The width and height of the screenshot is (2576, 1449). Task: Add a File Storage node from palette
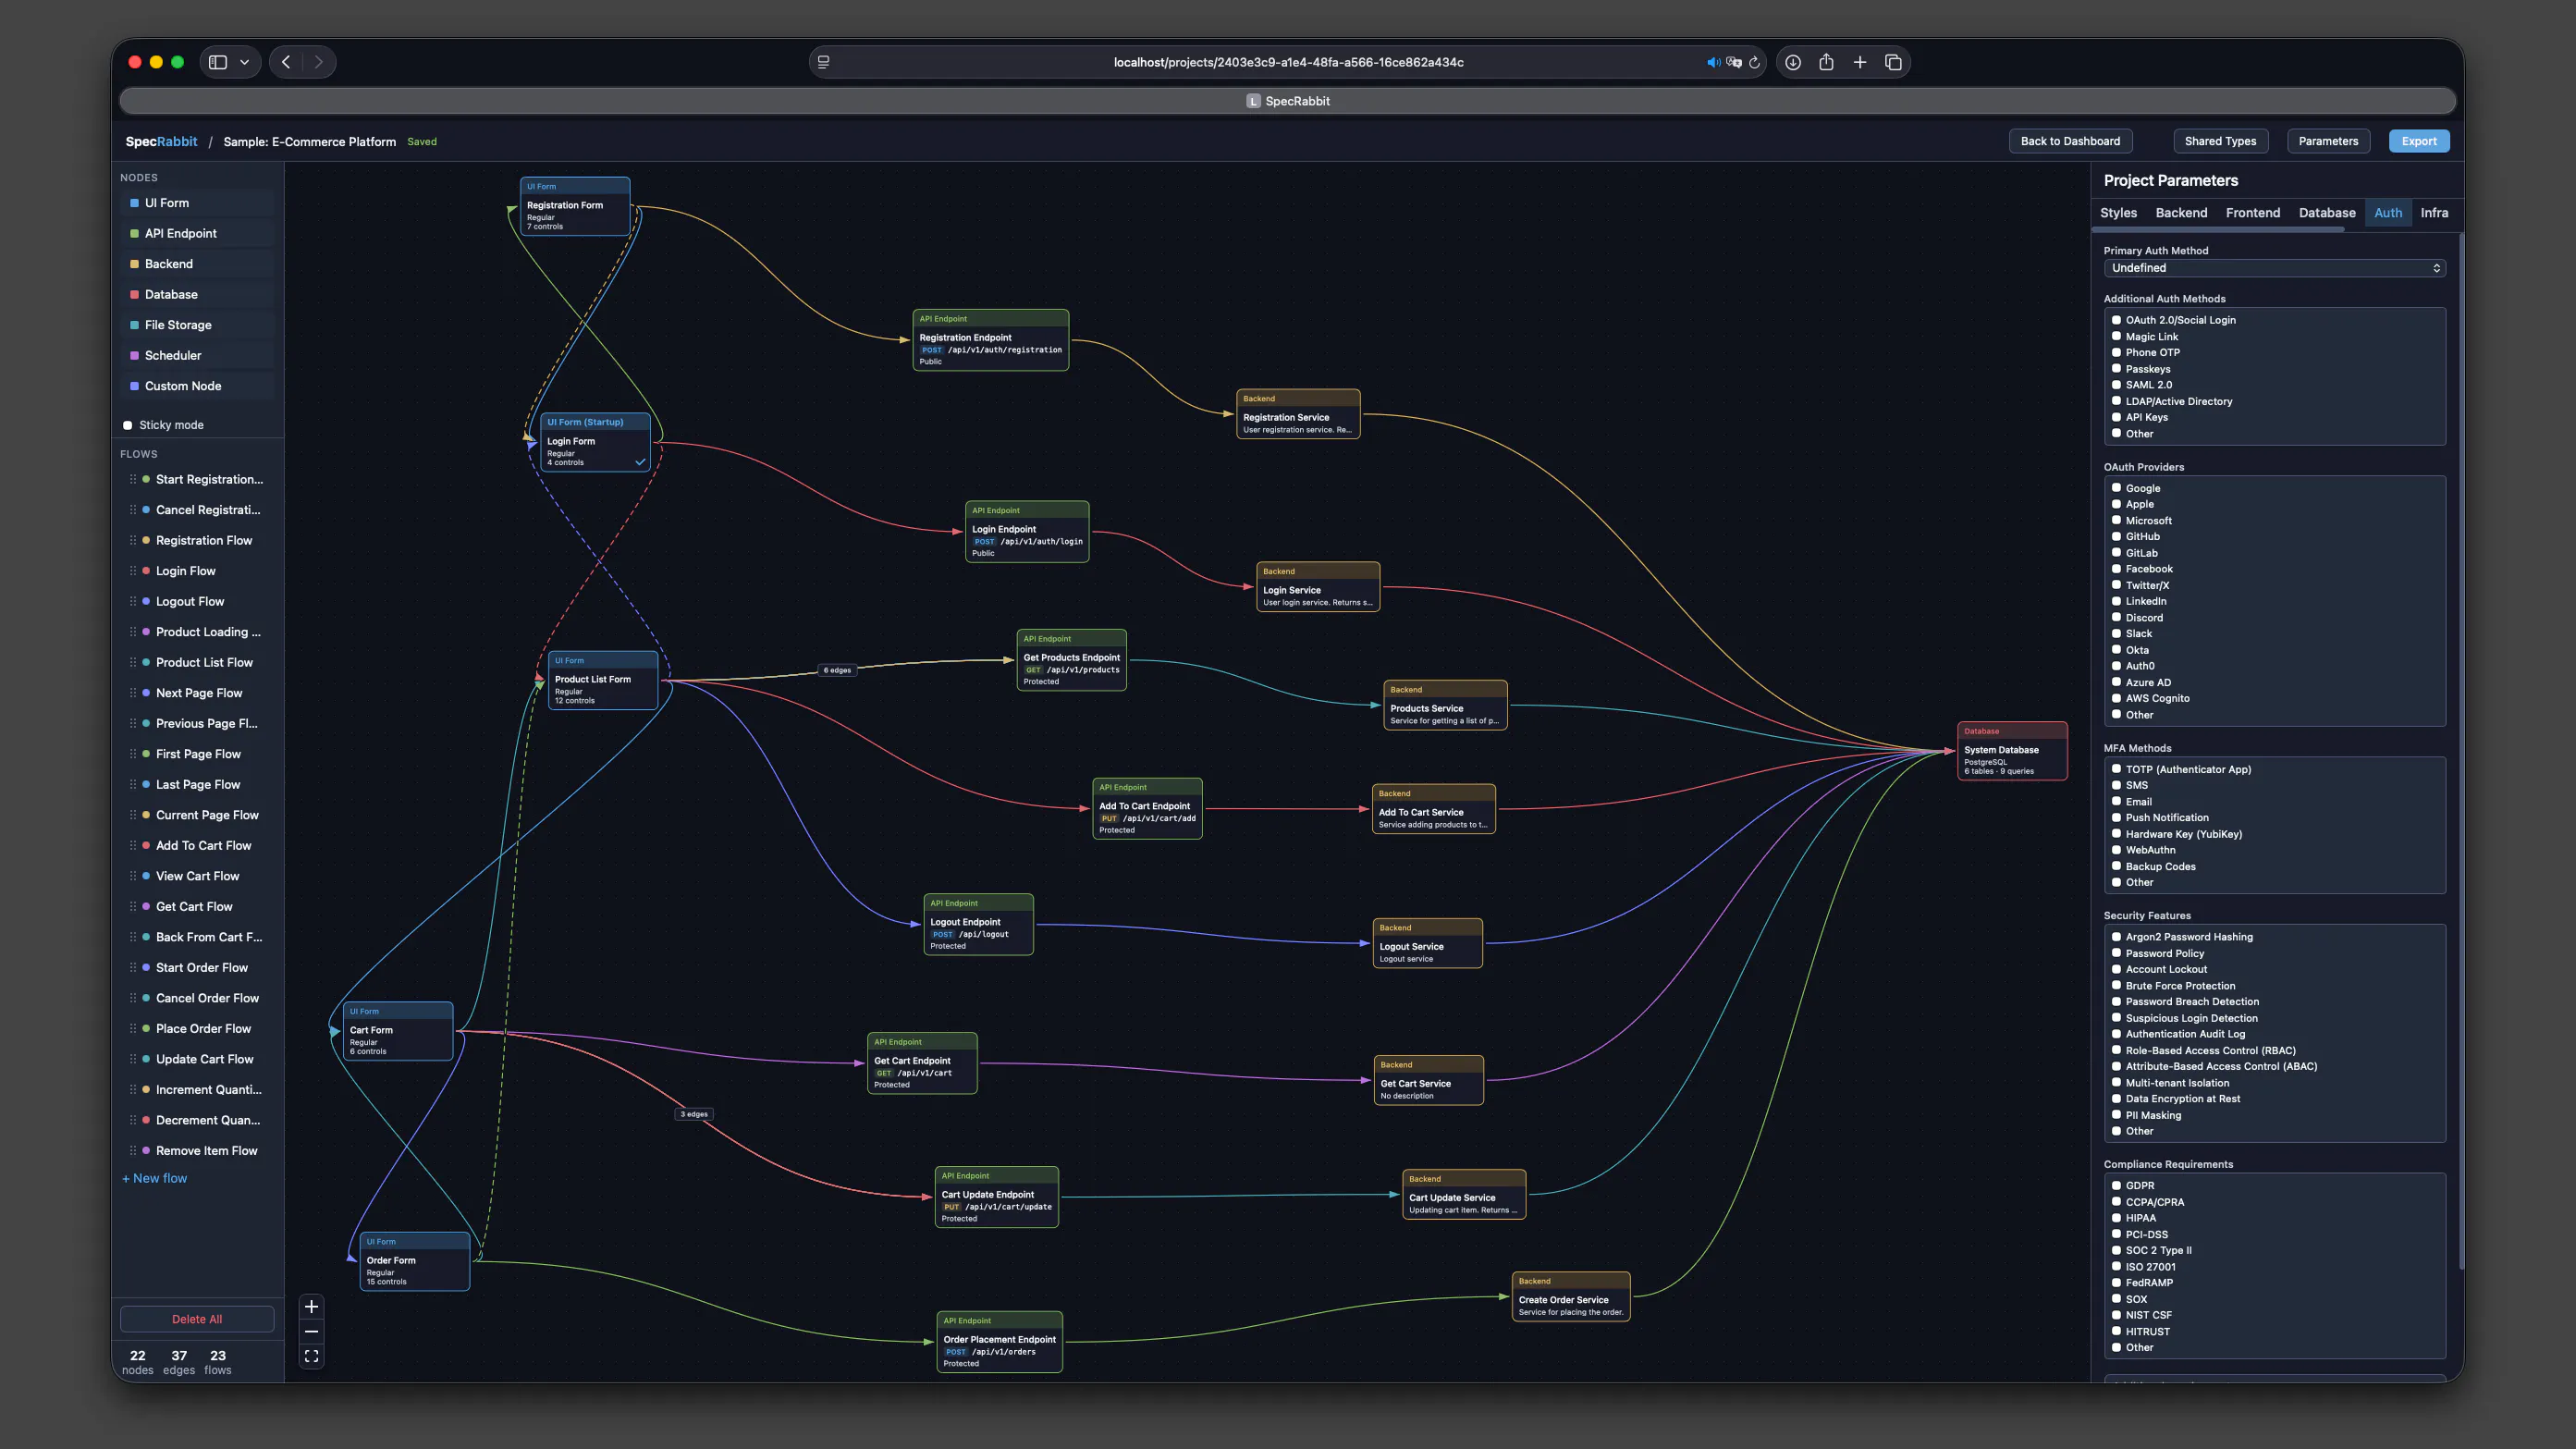[197, 325]
